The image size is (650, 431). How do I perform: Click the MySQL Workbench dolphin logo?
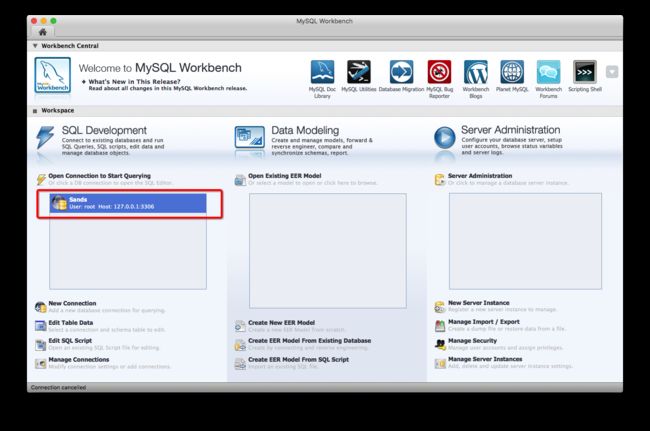[x=53, y=75]
